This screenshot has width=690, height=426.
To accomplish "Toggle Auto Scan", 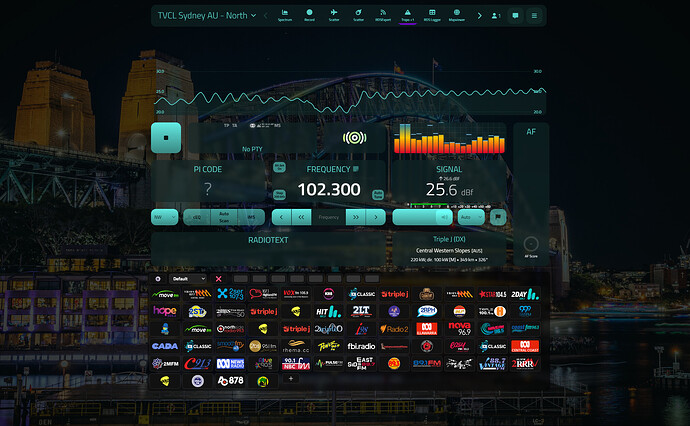I will coord(224,217).
